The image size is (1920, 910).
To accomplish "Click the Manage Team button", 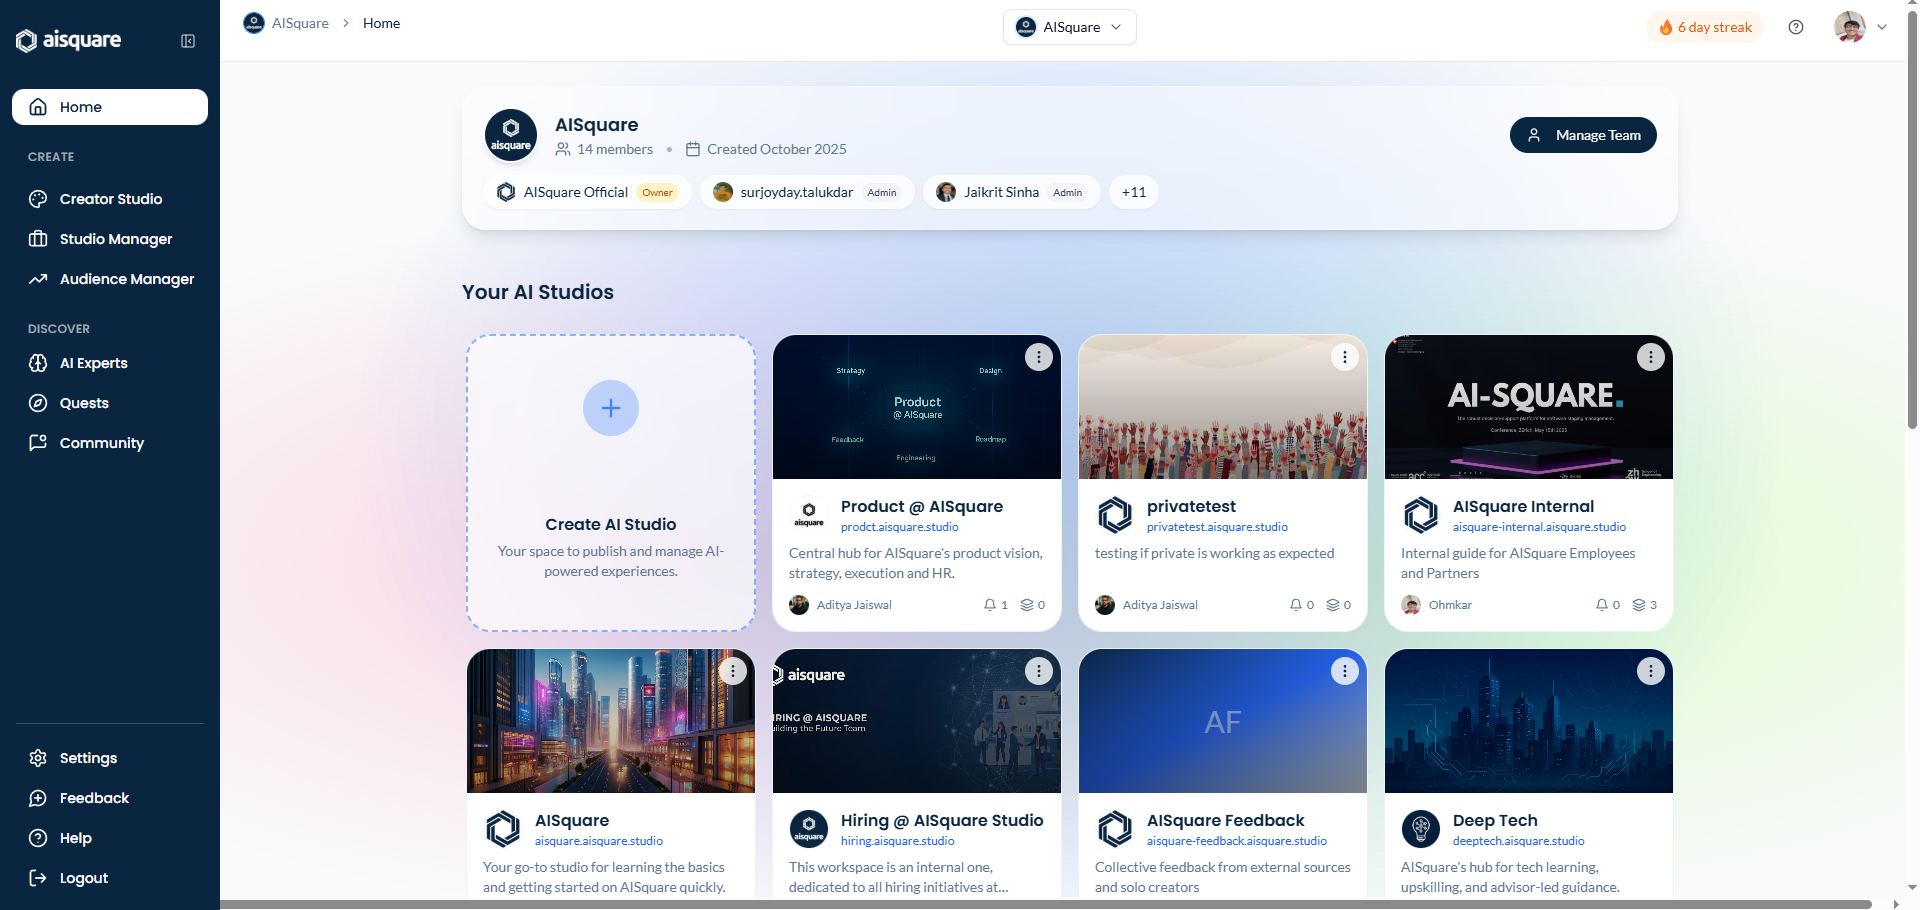I will [1582, 135].
